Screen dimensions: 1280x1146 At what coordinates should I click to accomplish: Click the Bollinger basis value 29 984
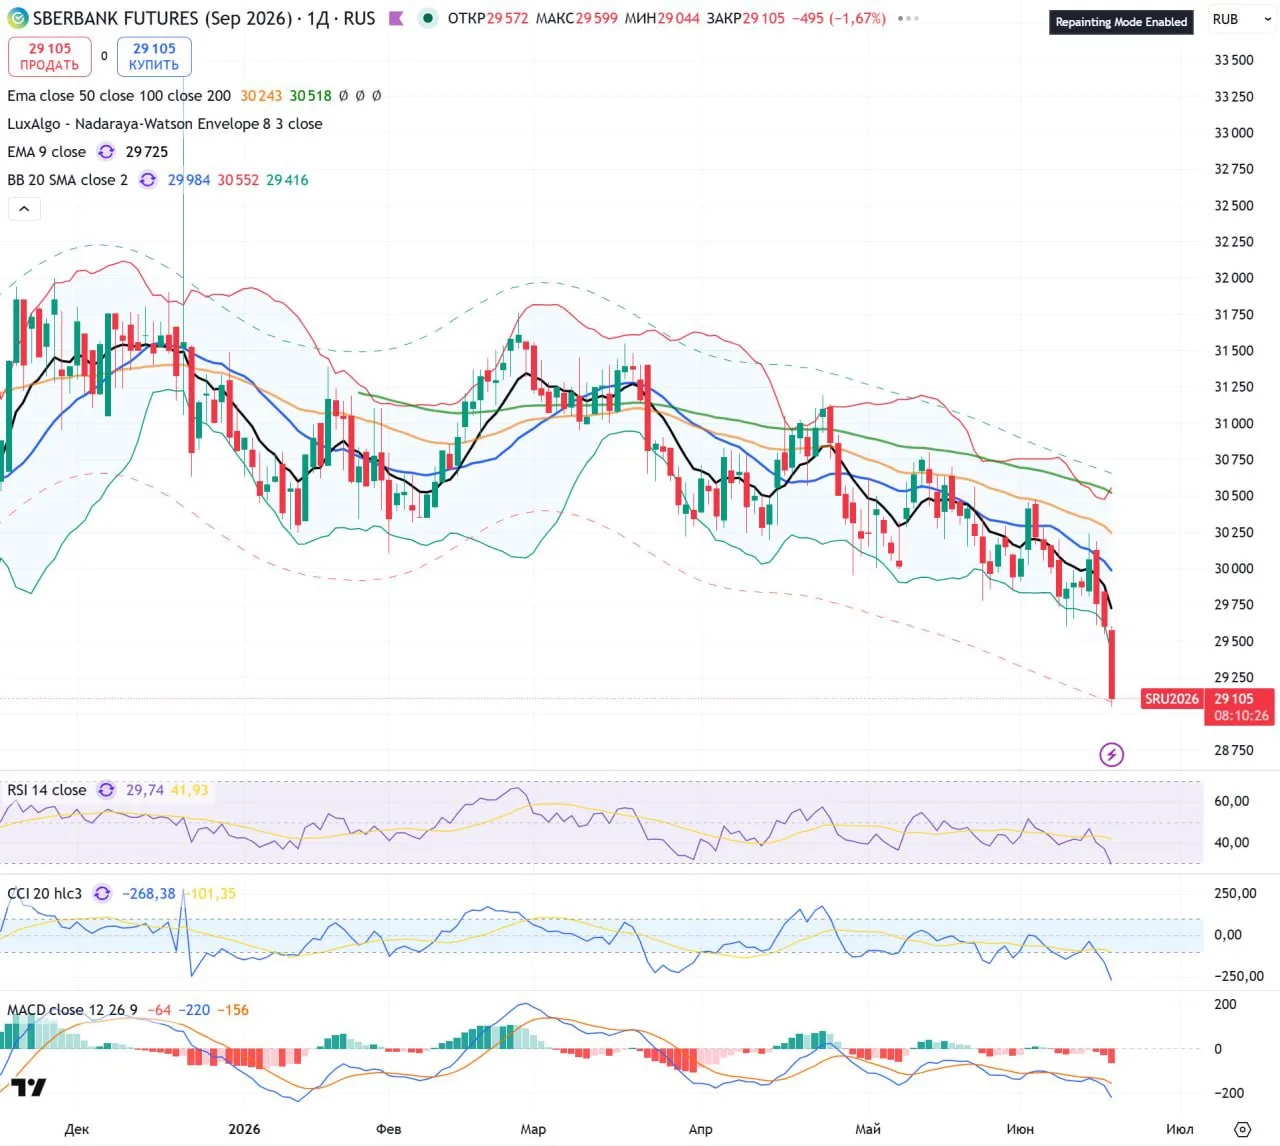click(x=189, y=180)
